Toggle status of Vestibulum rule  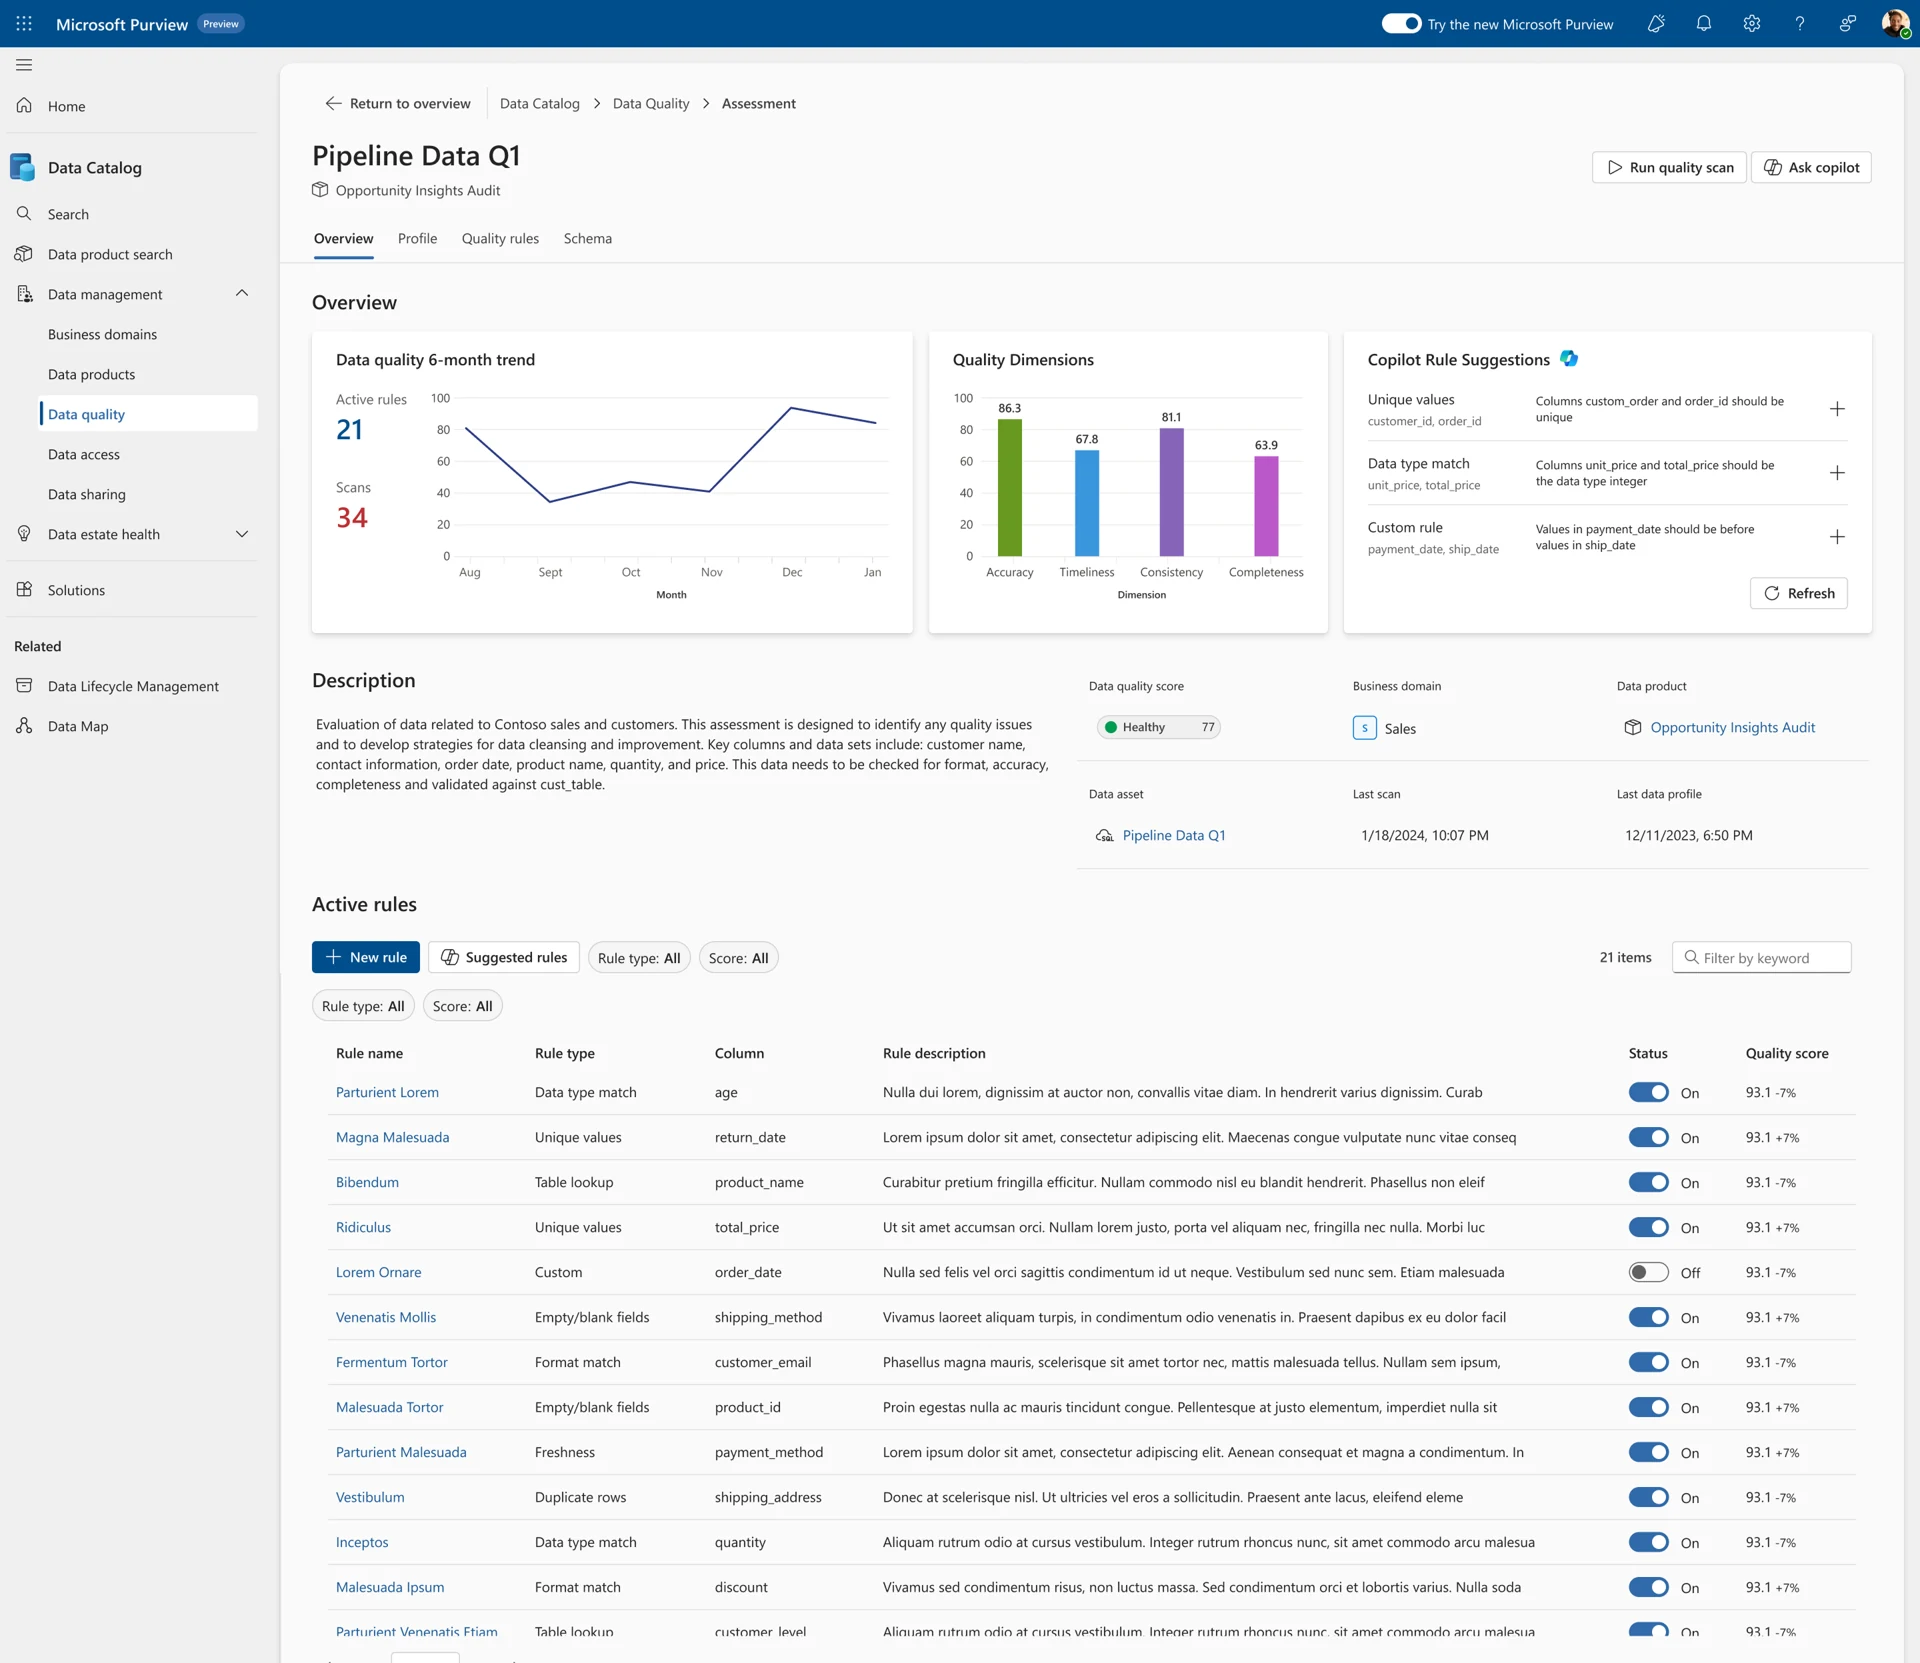pyautogui.click(x=1648, y=1497)
